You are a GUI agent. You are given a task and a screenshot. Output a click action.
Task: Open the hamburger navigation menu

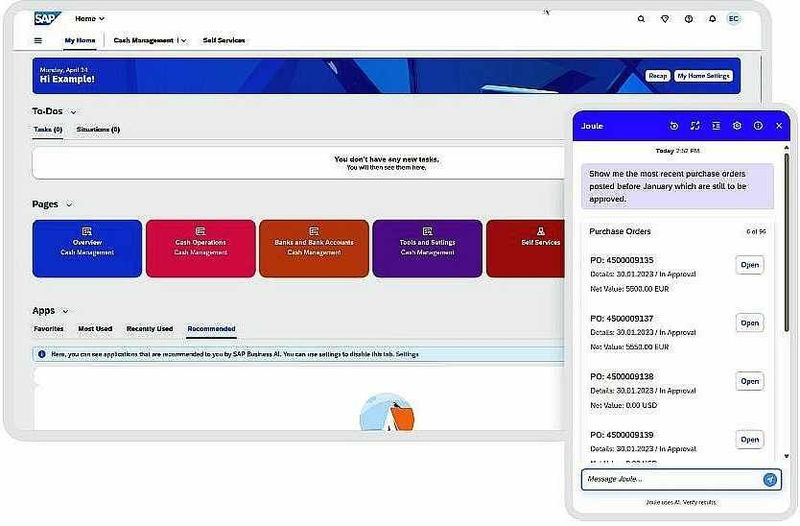(x=38, y=40)
